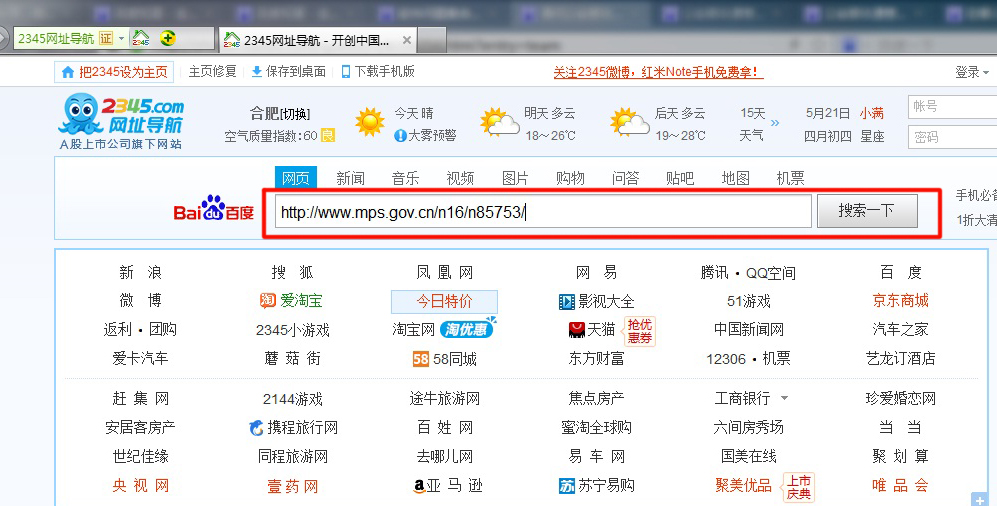Screen dimensions: 997x506
Task: Click the Baidu search text box
Action: coord(543,211)
